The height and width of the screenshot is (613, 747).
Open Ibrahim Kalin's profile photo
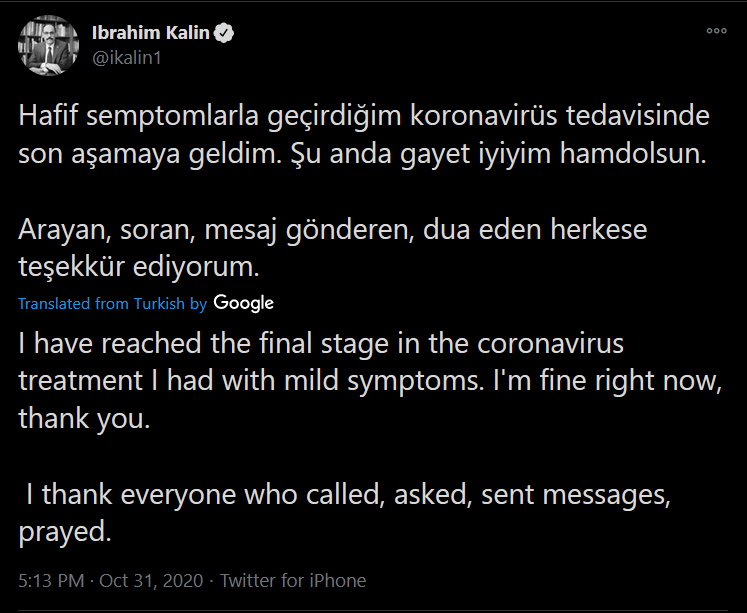click(46, 46)
